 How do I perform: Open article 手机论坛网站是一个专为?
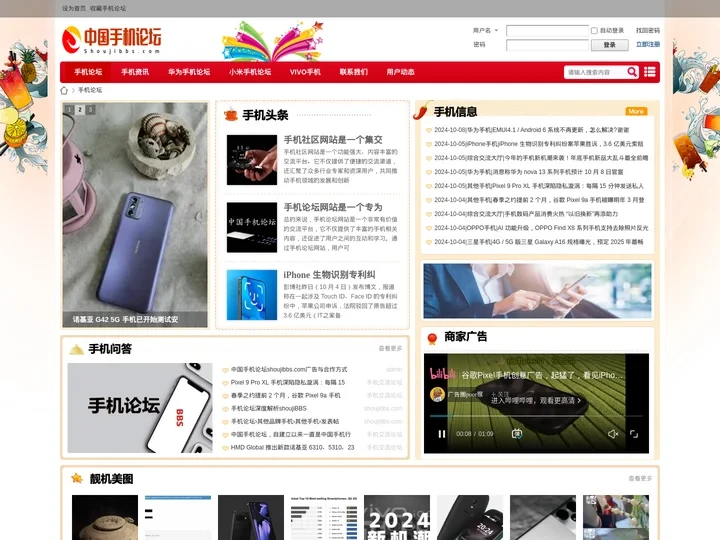(x=333, y=207)
